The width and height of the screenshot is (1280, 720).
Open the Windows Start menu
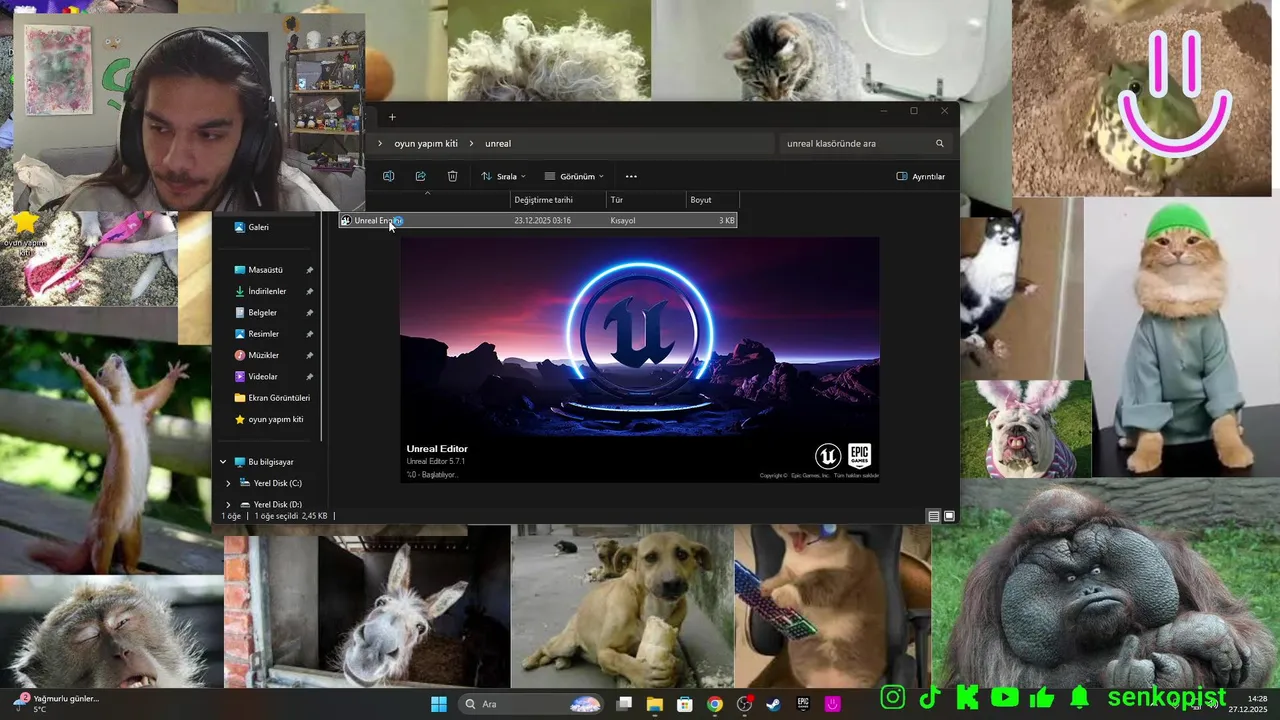(439, 704)
